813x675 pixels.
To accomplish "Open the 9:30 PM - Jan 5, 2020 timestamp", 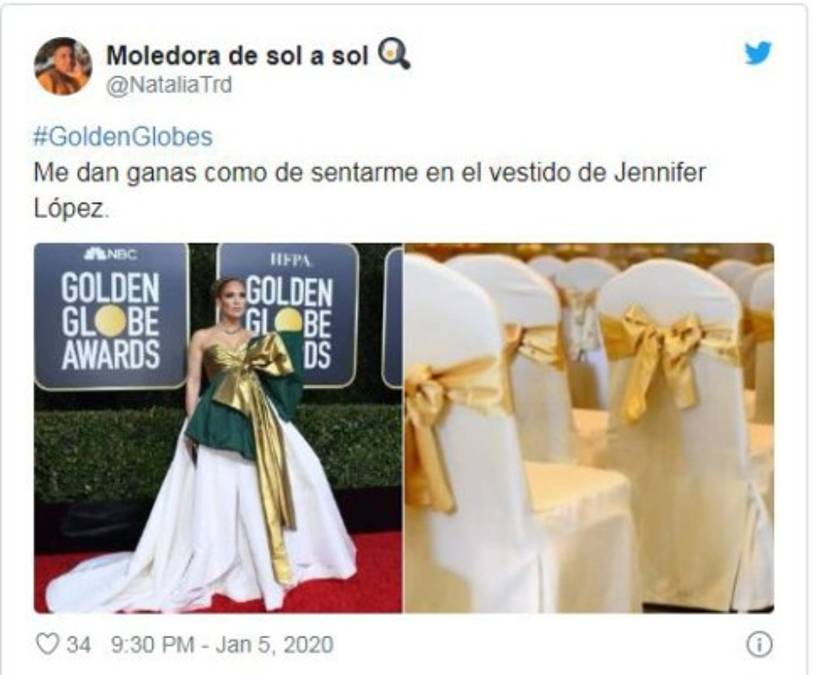I will [222, 644].
